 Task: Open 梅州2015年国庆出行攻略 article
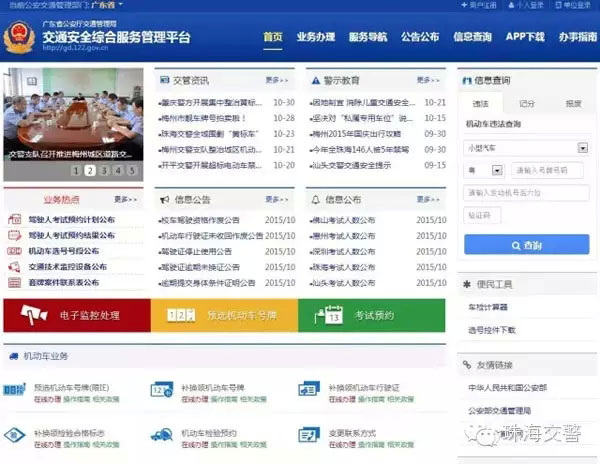355,134
